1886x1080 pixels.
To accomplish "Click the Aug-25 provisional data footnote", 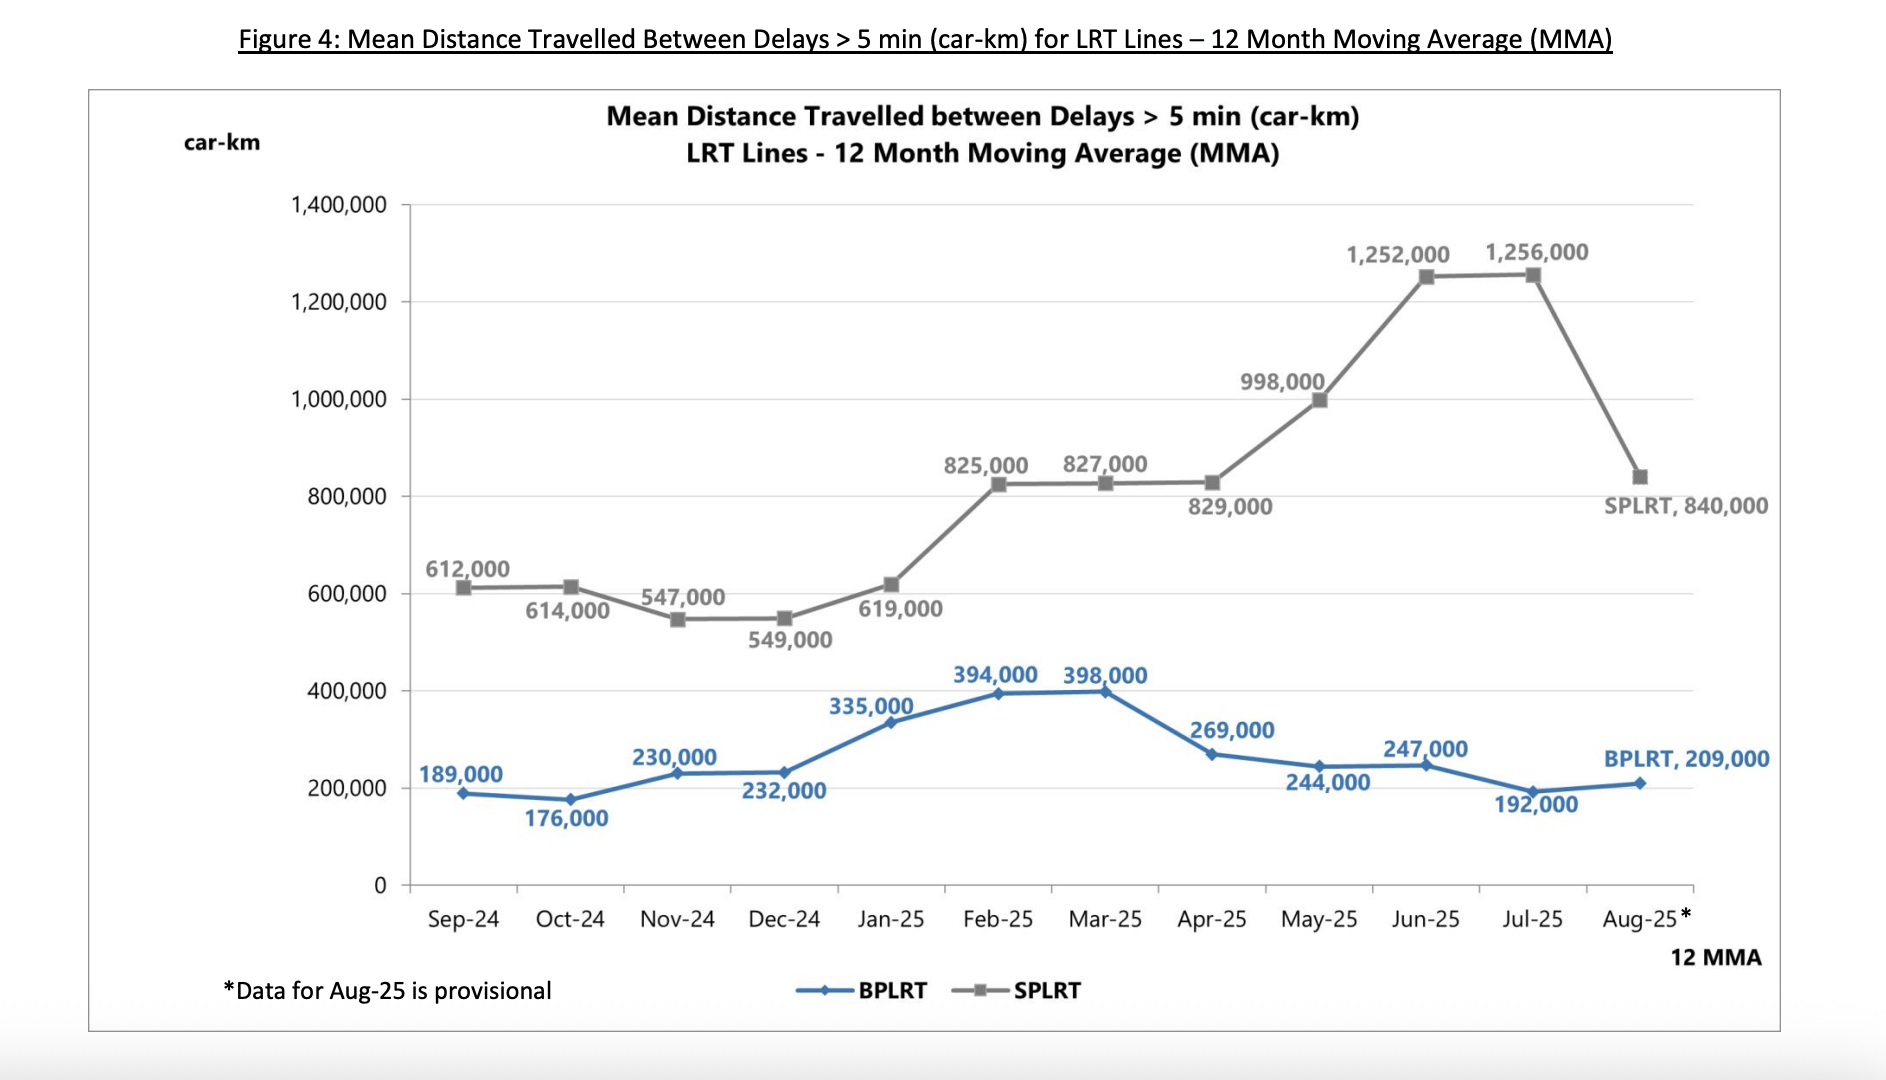I will coord(387,990).
